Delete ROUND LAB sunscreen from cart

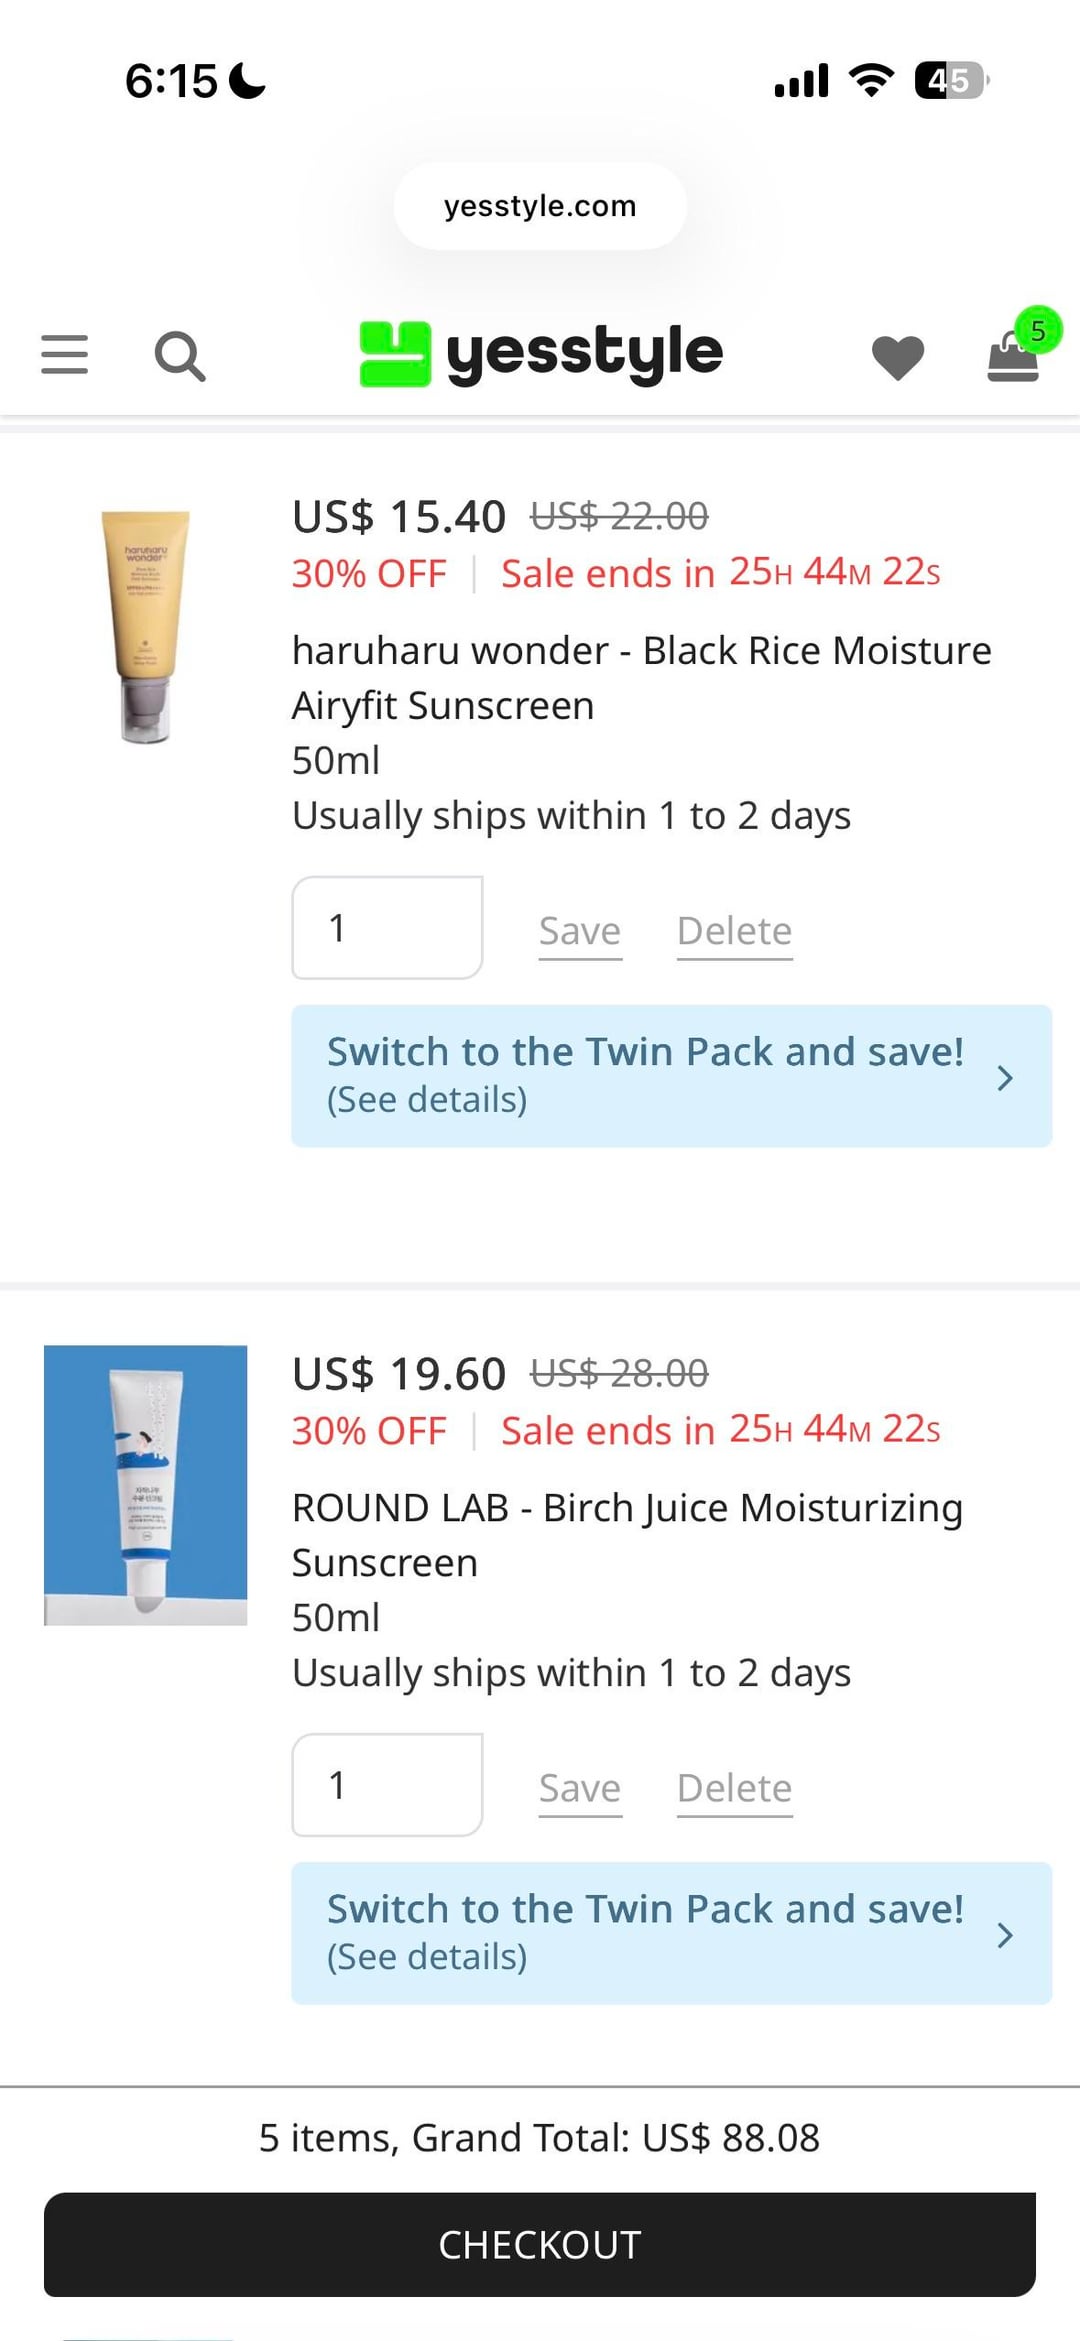point(734,1788)
